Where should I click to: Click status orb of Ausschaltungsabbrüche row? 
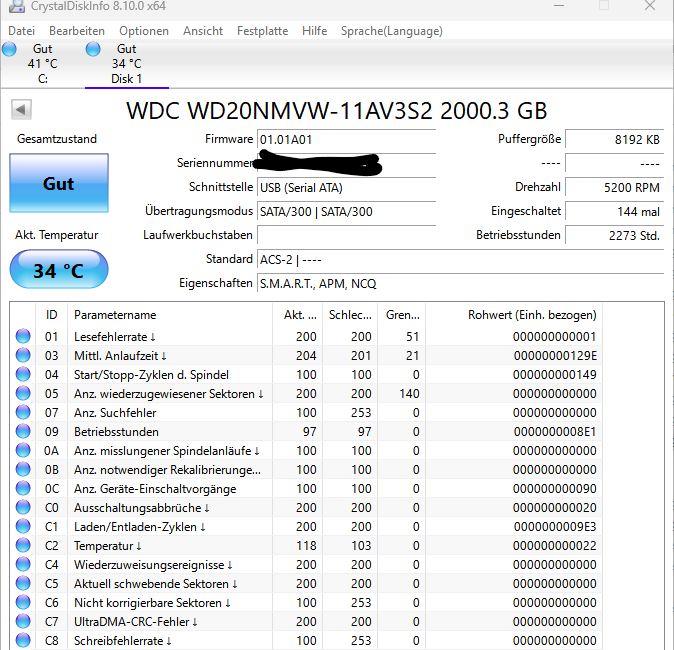click(23, 507)
